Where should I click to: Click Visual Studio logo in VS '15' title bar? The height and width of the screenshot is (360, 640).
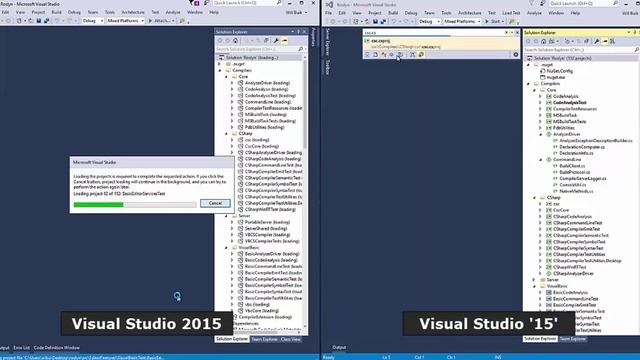[x=329, y=4]
